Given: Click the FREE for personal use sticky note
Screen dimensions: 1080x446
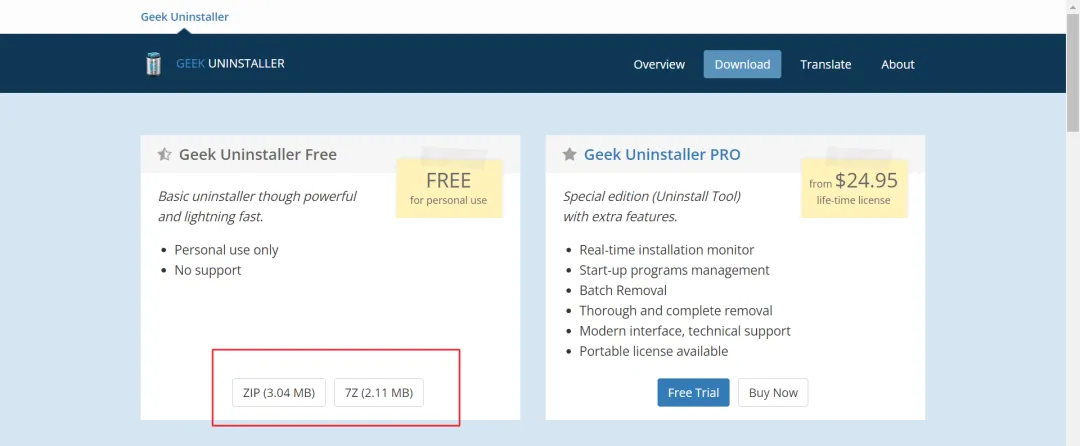Looking at the screenshot, I should (x=448, y=187).
